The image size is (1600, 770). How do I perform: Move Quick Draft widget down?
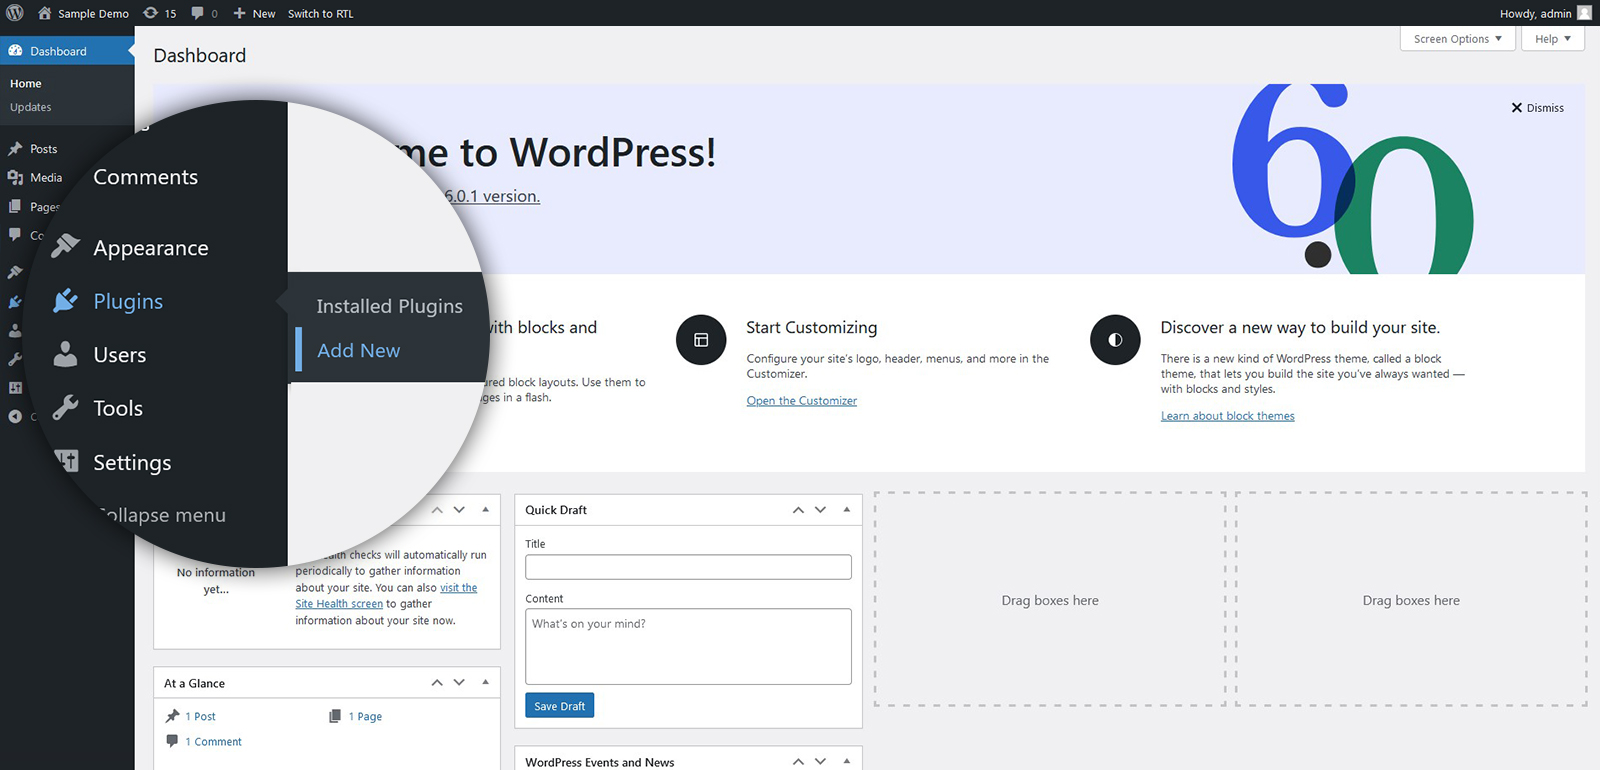coord(820,510)
